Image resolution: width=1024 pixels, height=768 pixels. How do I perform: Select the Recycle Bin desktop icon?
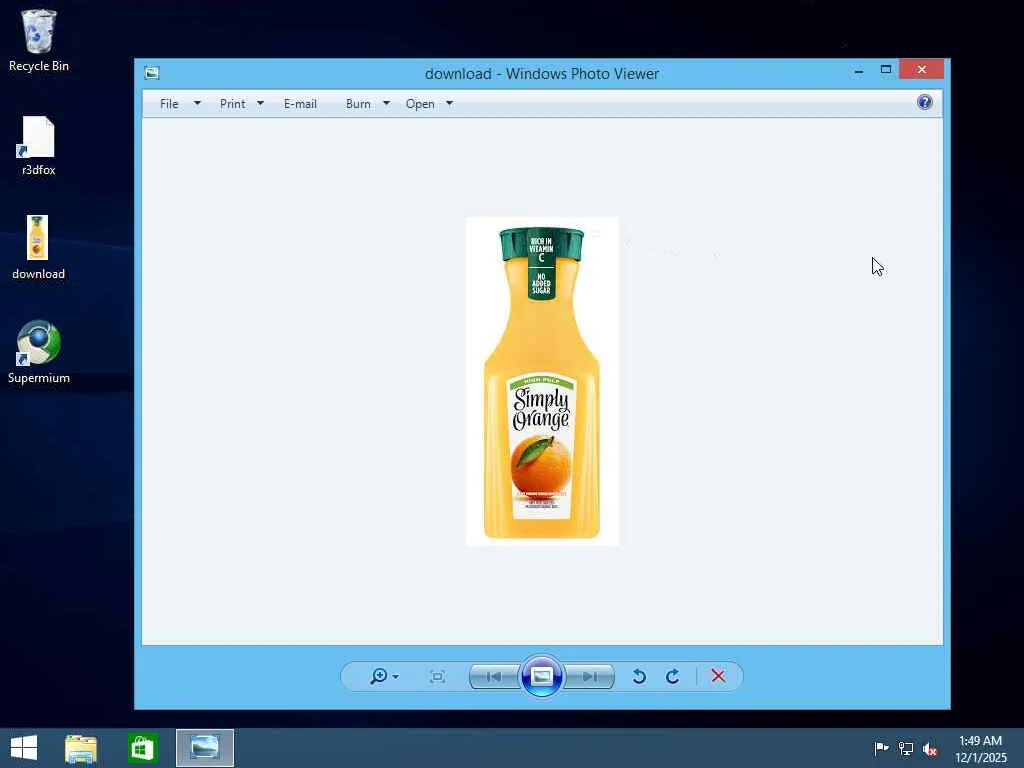39,40
